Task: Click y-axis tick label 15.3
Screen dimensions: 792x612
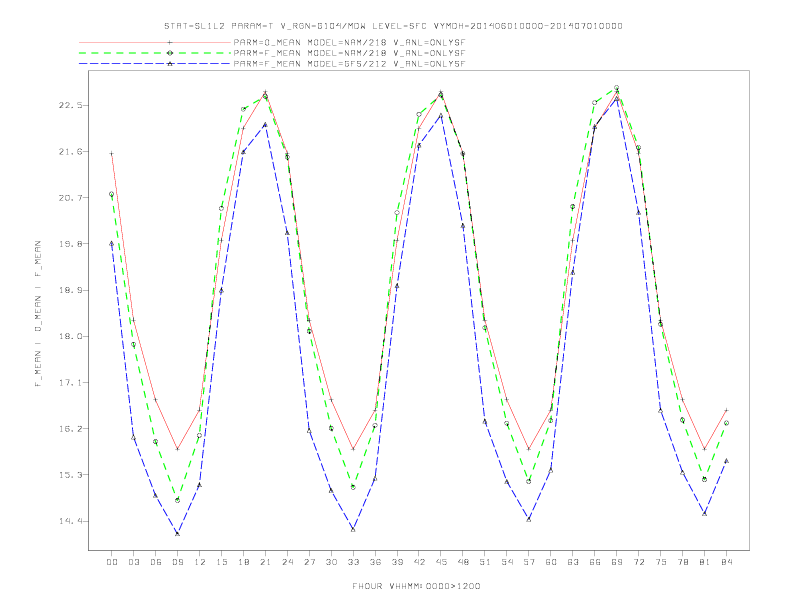Action: pos(70,475)
